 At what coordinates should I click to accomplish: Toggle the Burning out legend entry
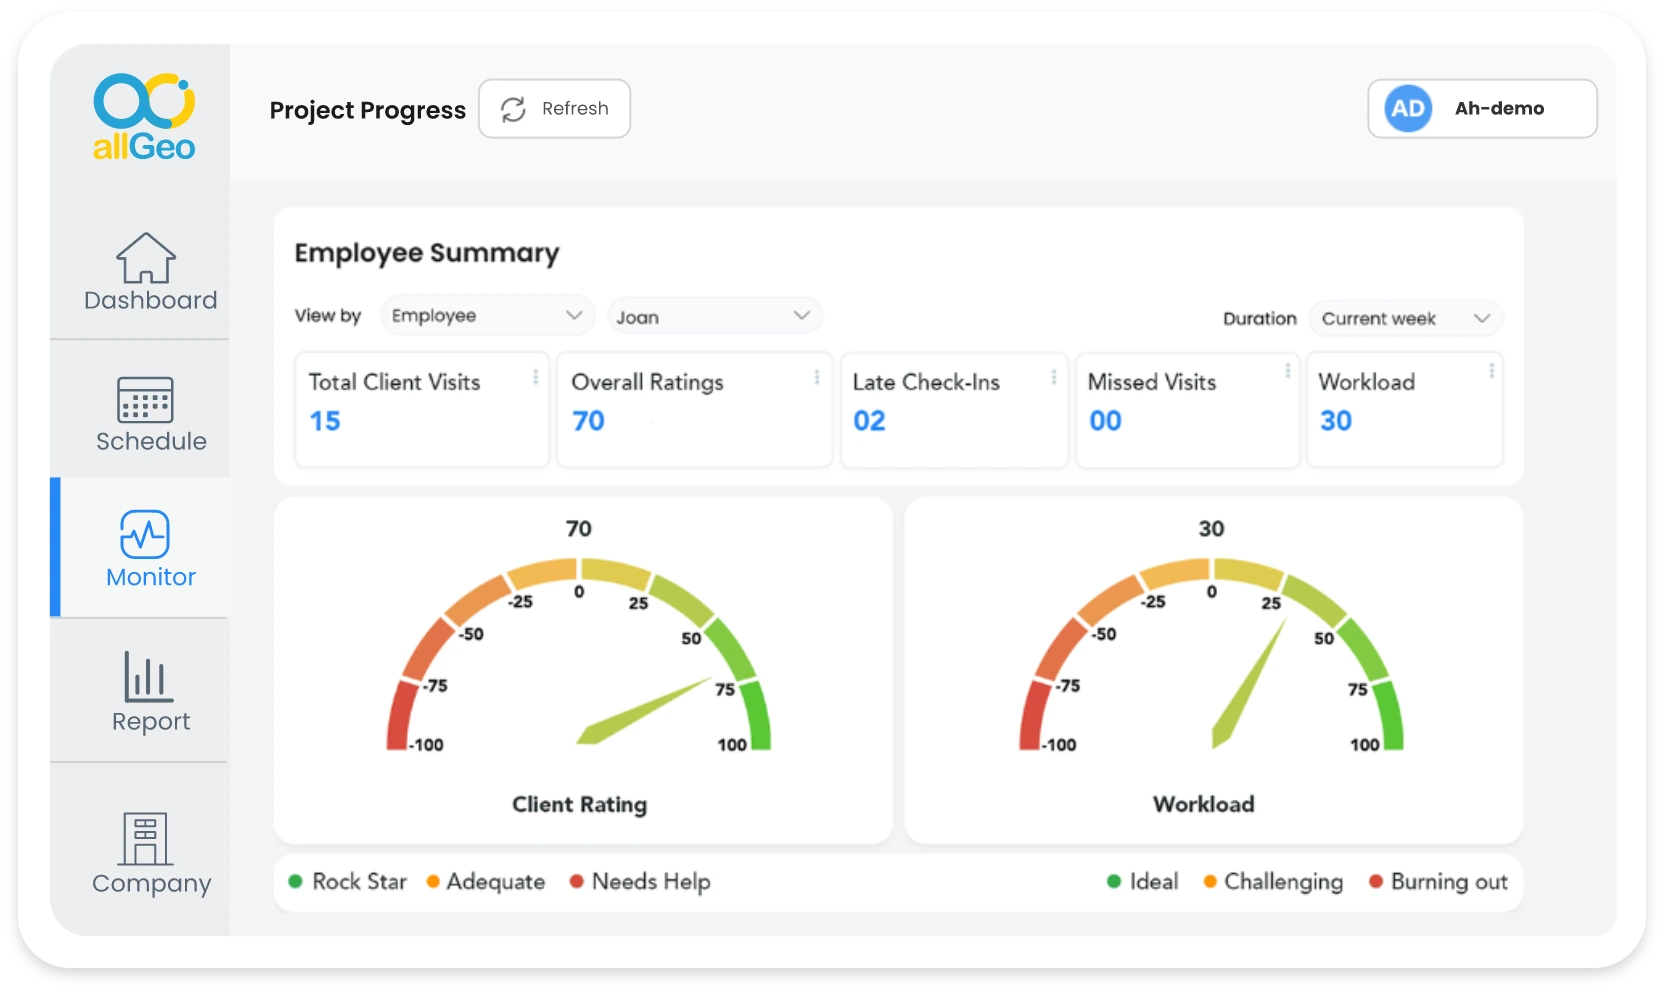coord(1438,882)
